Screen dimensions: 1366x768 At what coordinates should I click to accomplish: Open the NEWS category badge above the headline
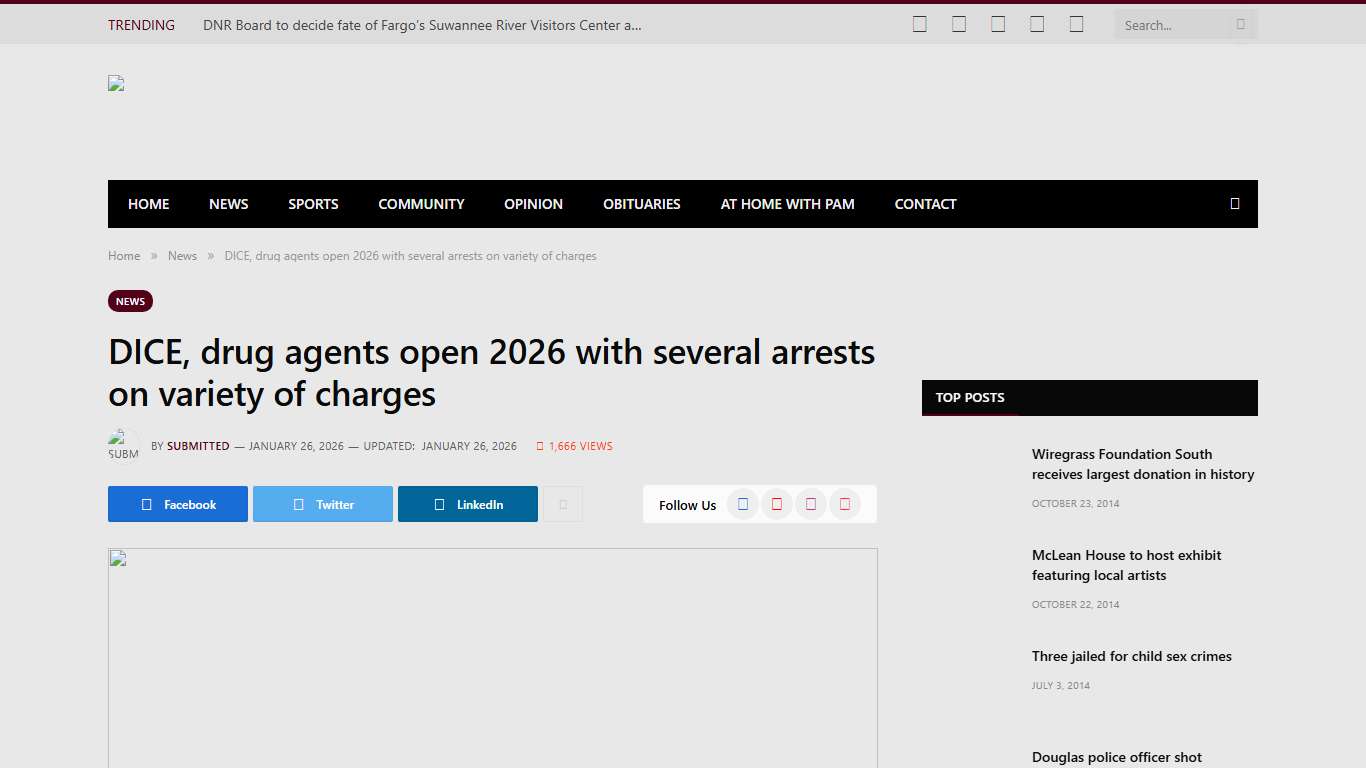tap(130, 301)
